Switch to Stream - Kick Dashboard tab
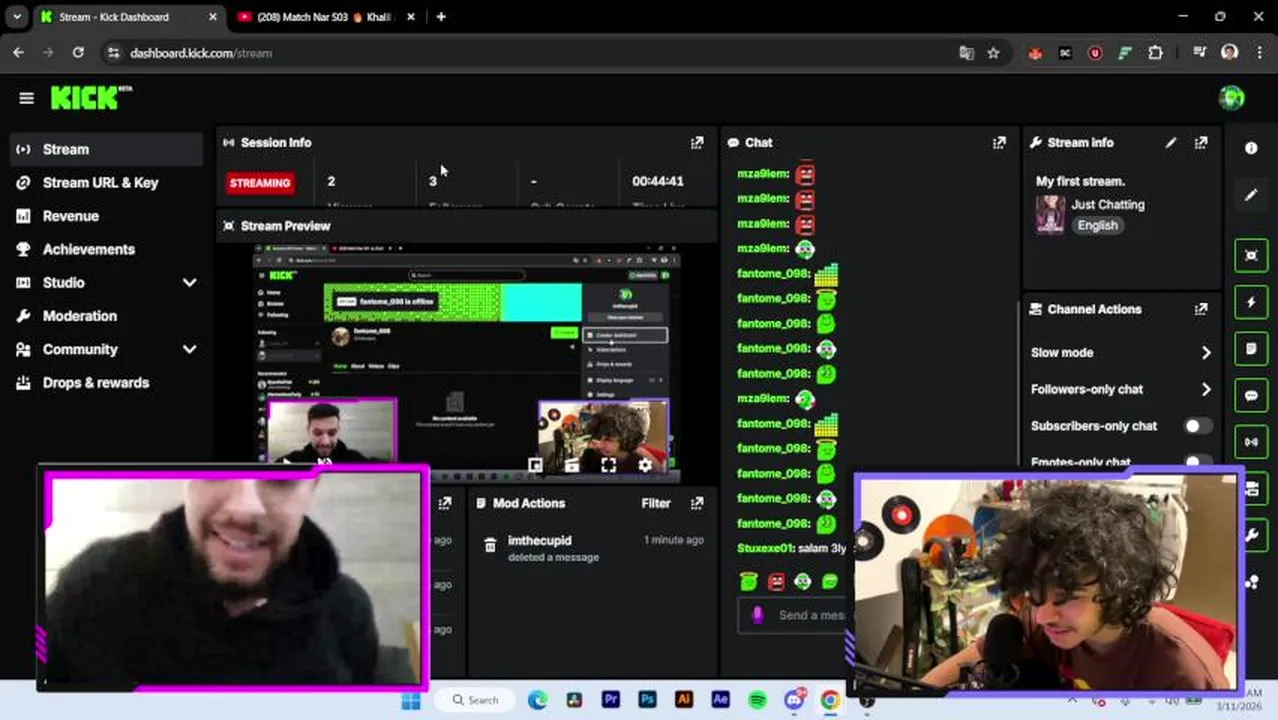The image size is (1278, 720). coord(128,17)
